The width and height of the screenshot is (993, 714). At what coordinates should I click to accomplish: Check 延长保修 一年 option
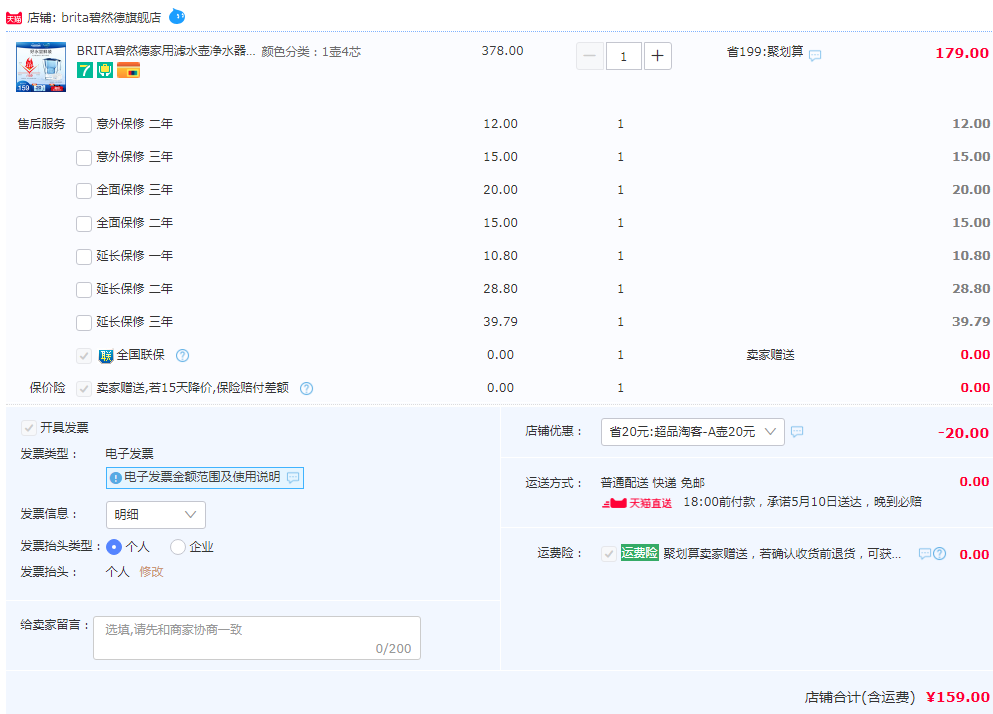pyautogui.click(x=84, y=257)
